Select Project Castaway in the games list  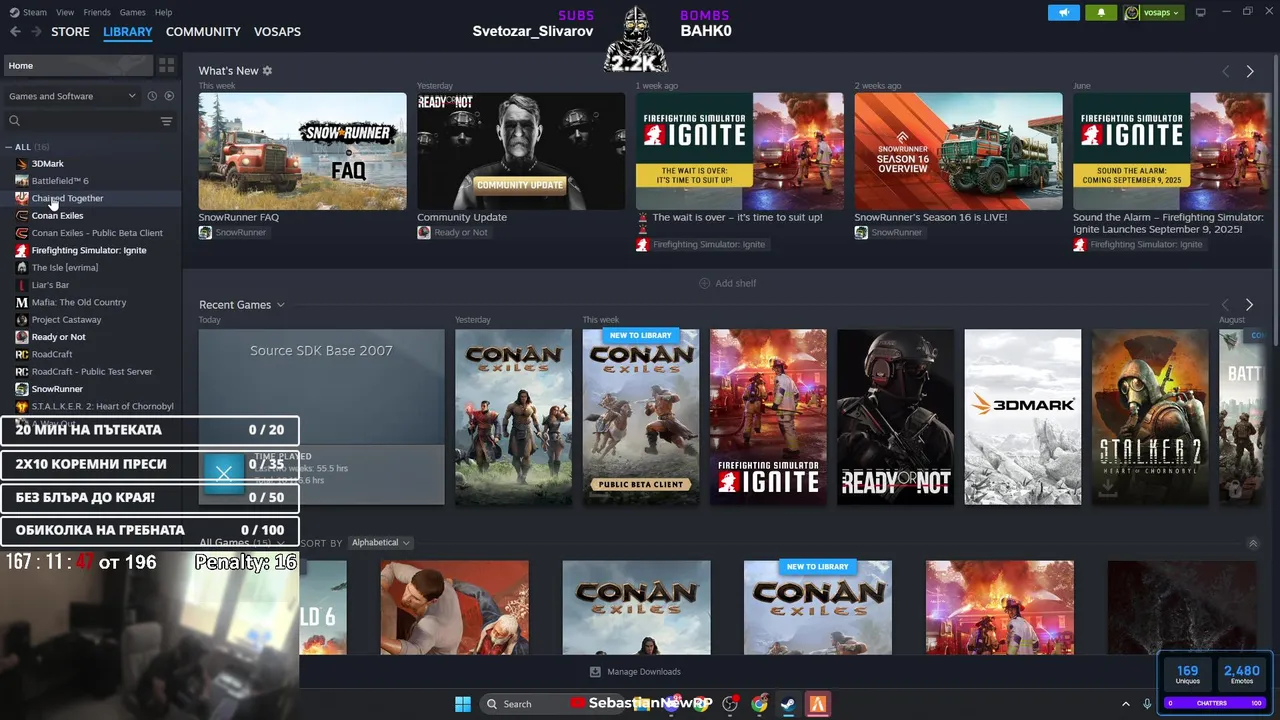point(66,320)
